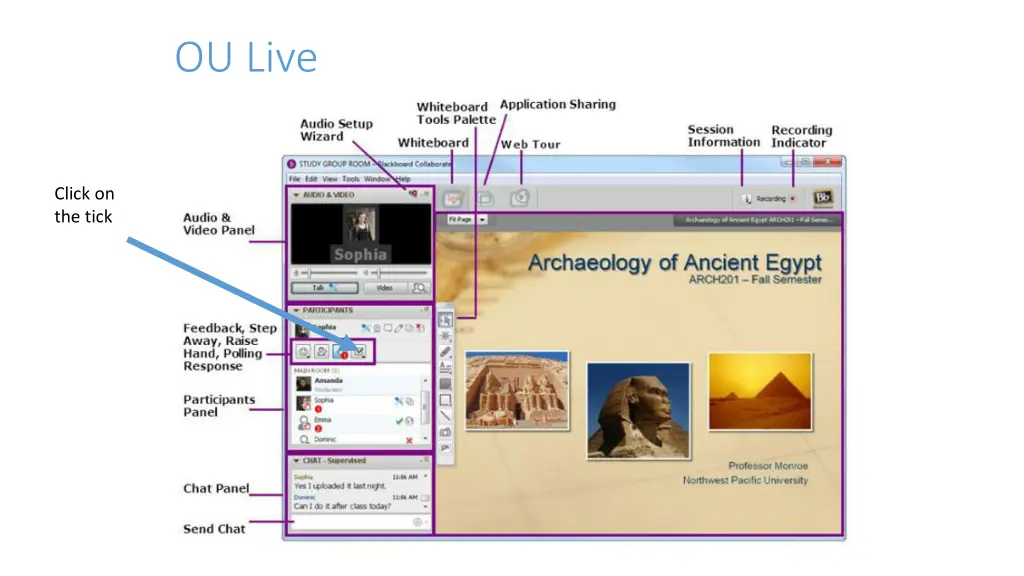Screen dimensions: 1024x576
Task: Open Participants panel options menu
Action: 426,310
